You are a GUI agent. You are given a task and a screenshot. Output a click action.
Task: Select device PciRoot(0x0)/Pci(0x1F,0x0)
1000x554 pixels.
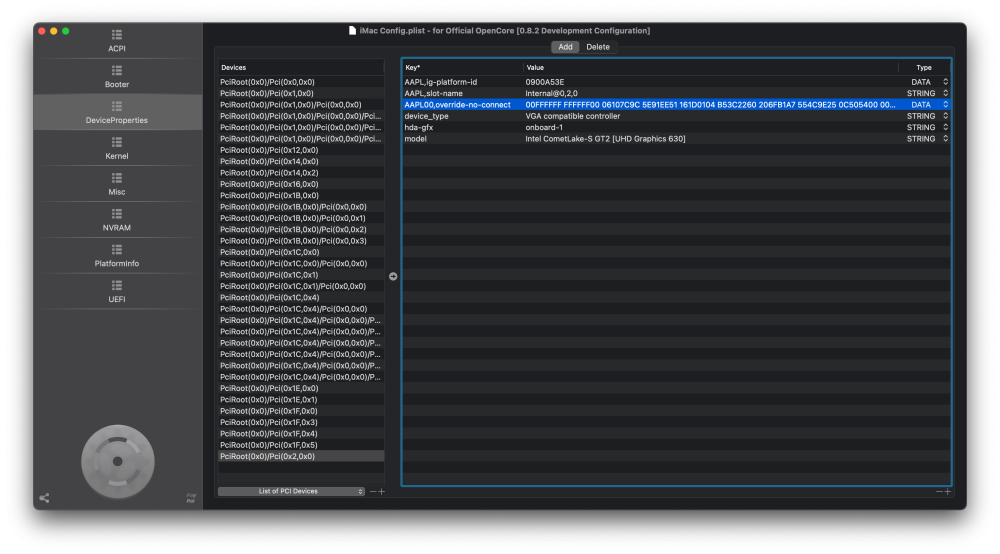coord(300,411)
